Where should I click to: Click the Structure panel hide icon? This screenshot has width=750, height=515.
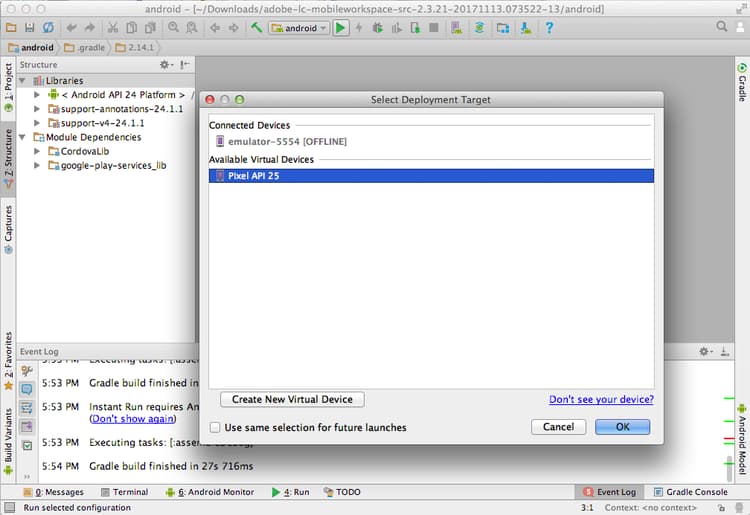click(185, 65)
